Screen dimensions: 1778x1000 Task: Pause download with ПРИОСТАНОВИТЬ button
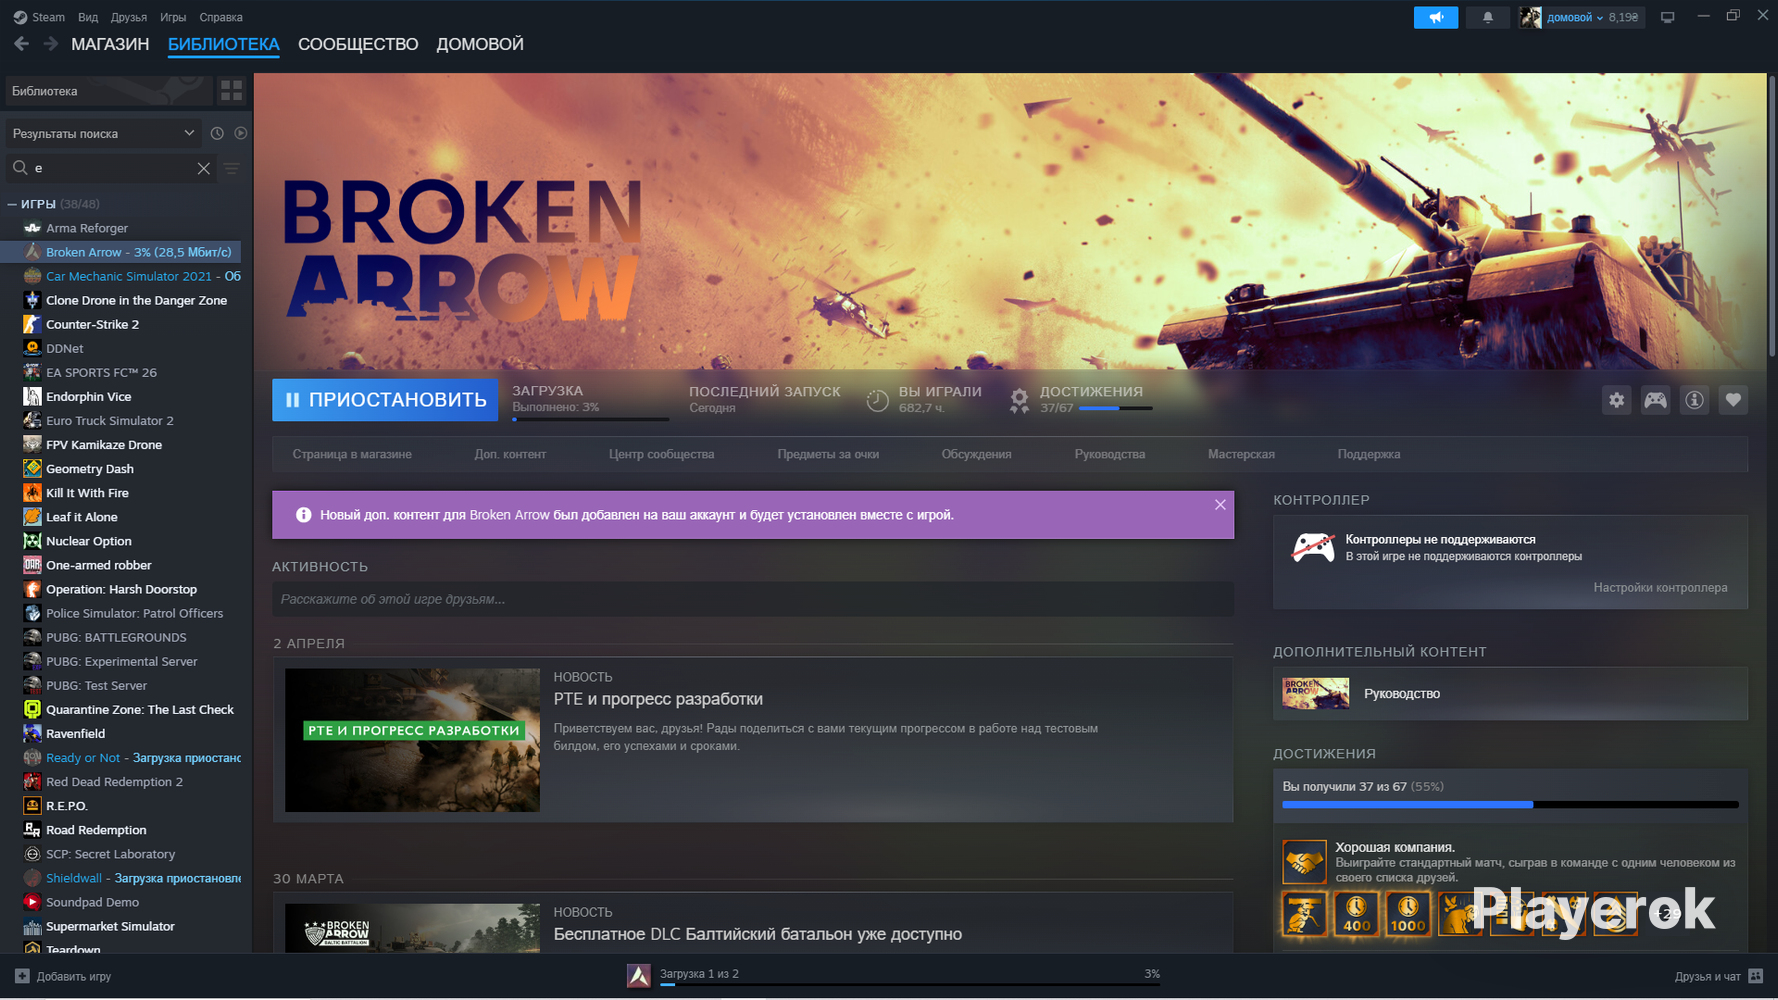pos(385,400)
